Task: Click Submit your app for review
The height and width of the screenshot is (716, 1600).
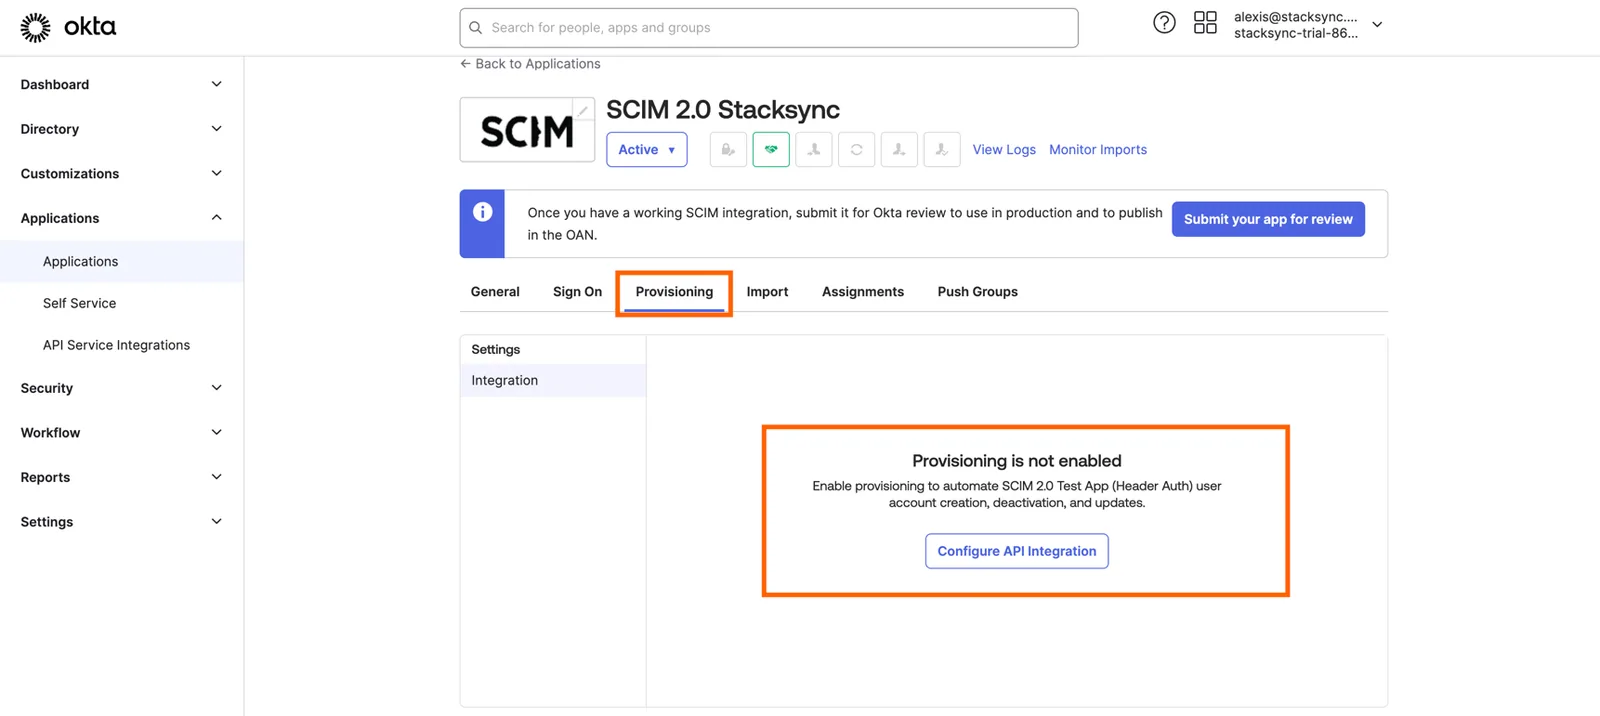Action: [1268, 219]
